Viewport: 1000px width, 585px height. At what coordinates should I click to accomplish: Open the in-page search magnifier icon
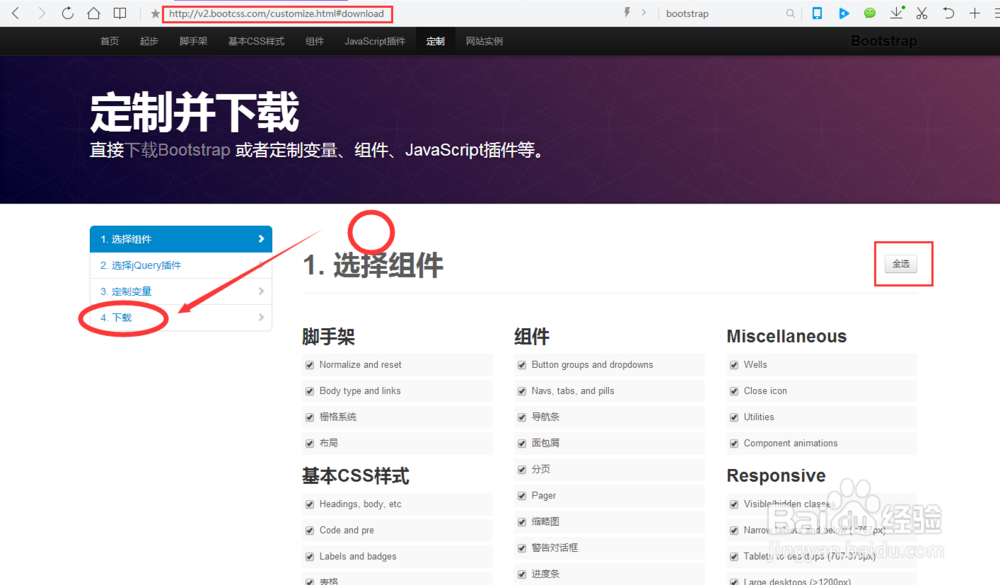click(x=790, y=13)
